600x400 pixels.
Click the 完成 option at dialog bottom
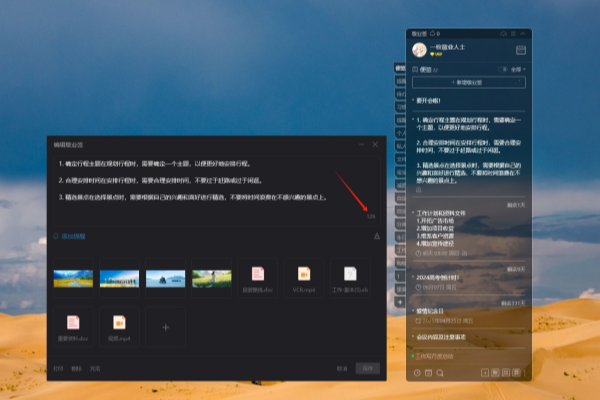tap(95, 369)
